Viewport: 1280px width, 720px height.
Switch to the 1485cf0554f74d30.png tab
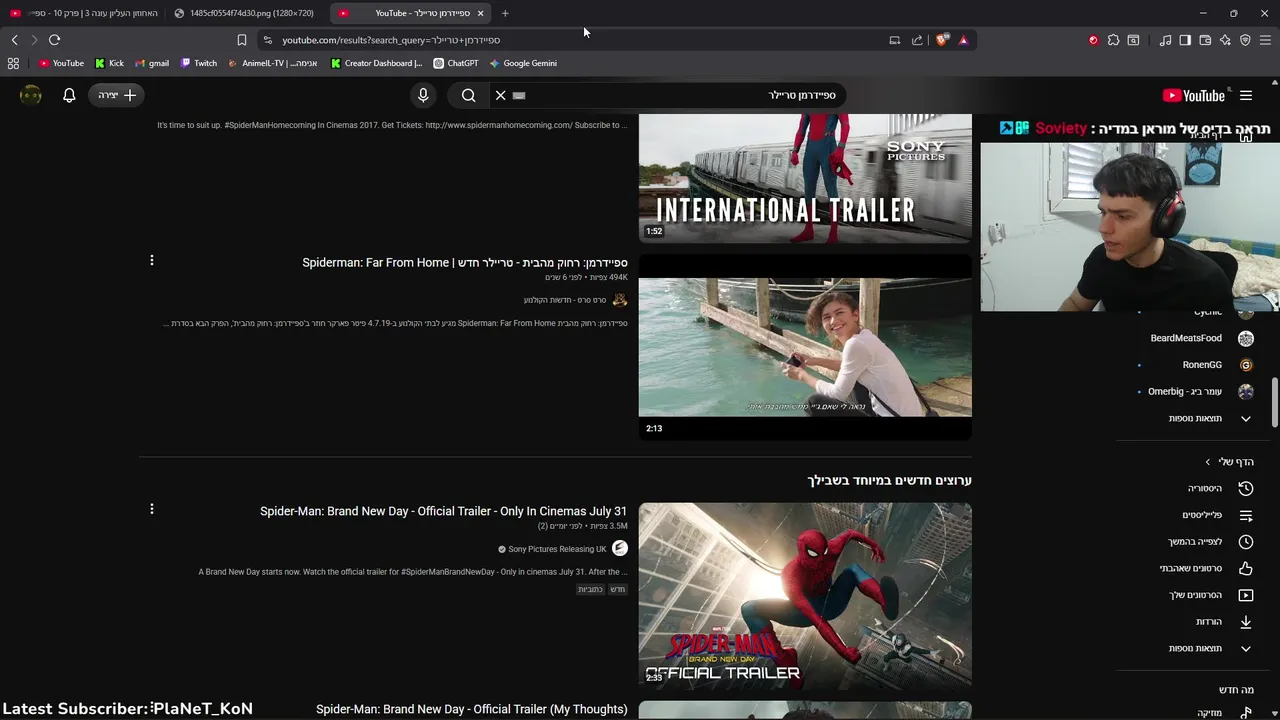tap(245, 13)
